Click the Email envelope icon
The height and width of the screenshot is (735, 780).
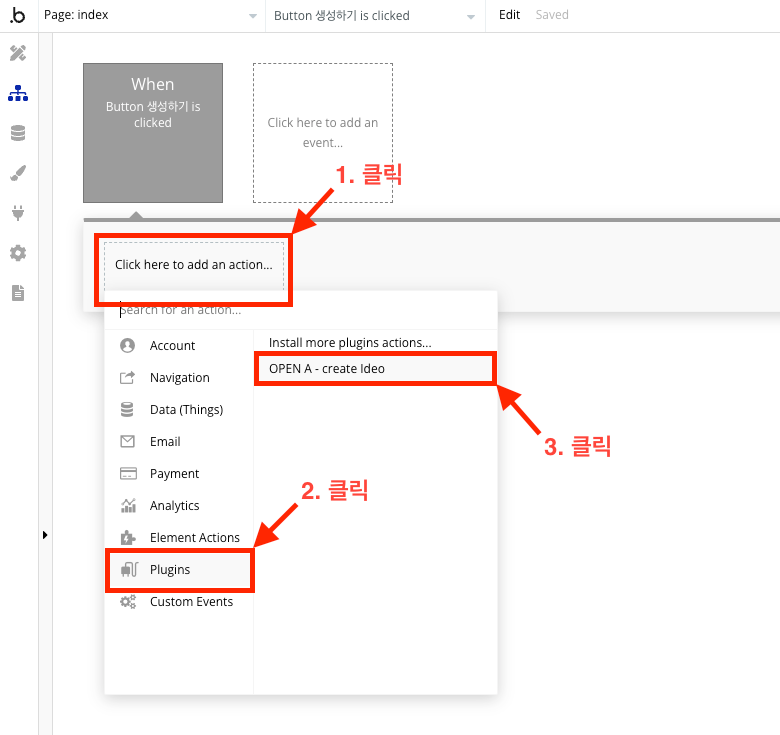click(127, 441)
